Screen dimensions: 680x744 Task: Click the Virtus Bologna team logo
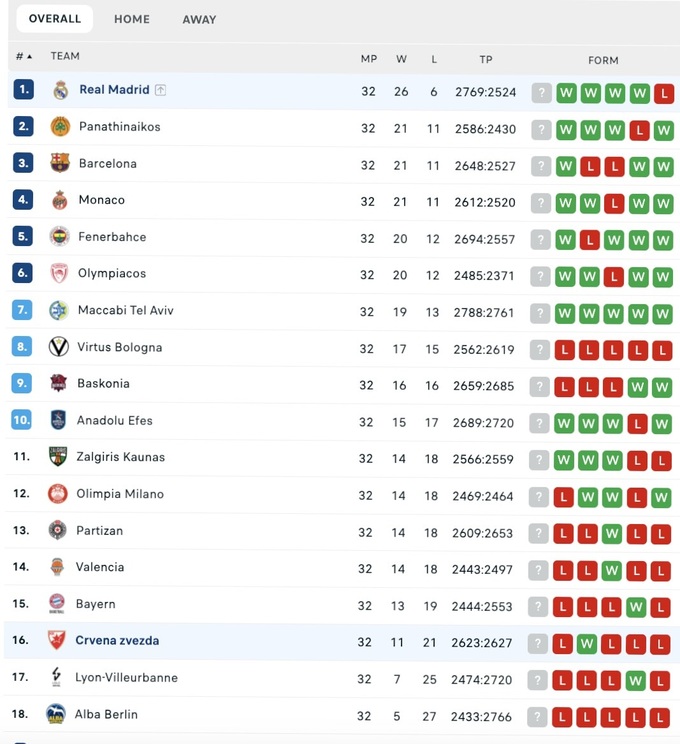pyautogui.click(x=59, y=347)
